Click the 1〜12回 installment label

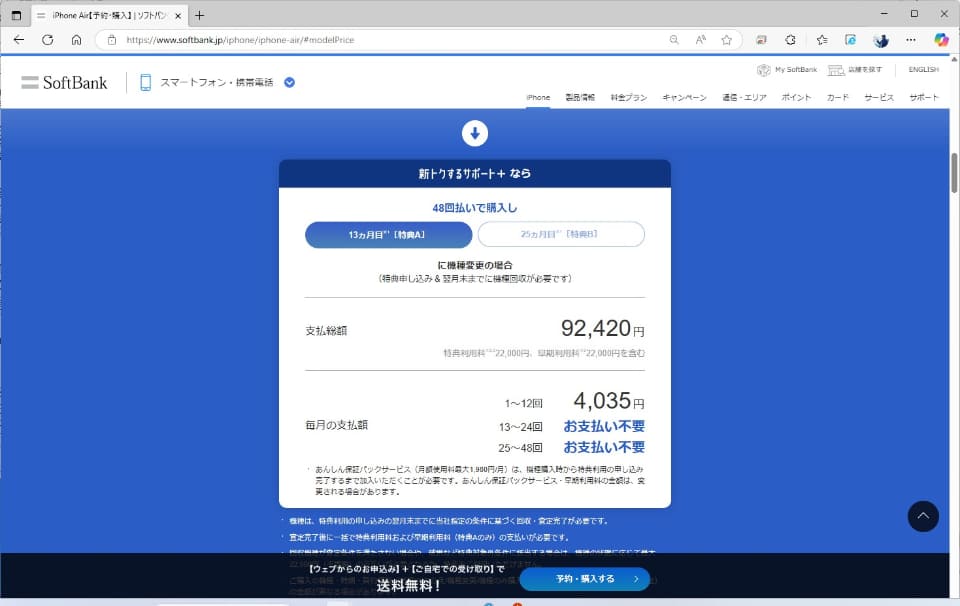point(523,403)
